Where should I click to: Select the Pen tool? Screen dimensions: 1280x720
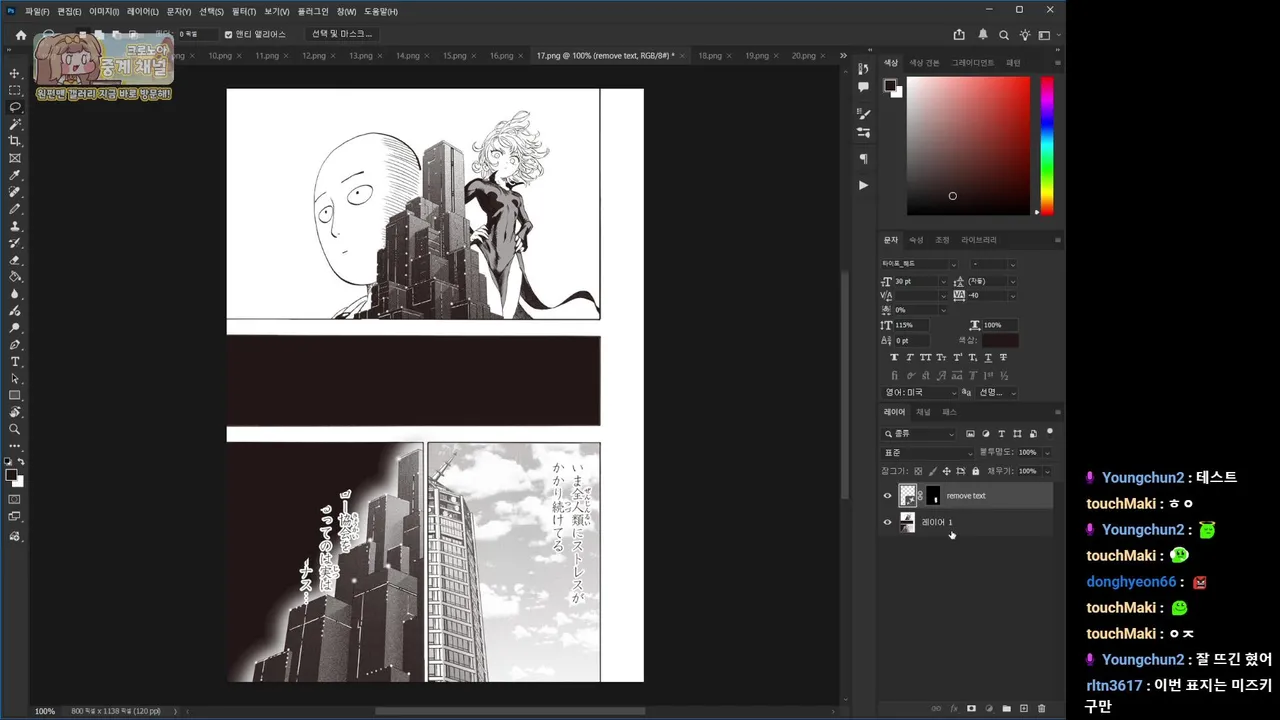(15, 344)
